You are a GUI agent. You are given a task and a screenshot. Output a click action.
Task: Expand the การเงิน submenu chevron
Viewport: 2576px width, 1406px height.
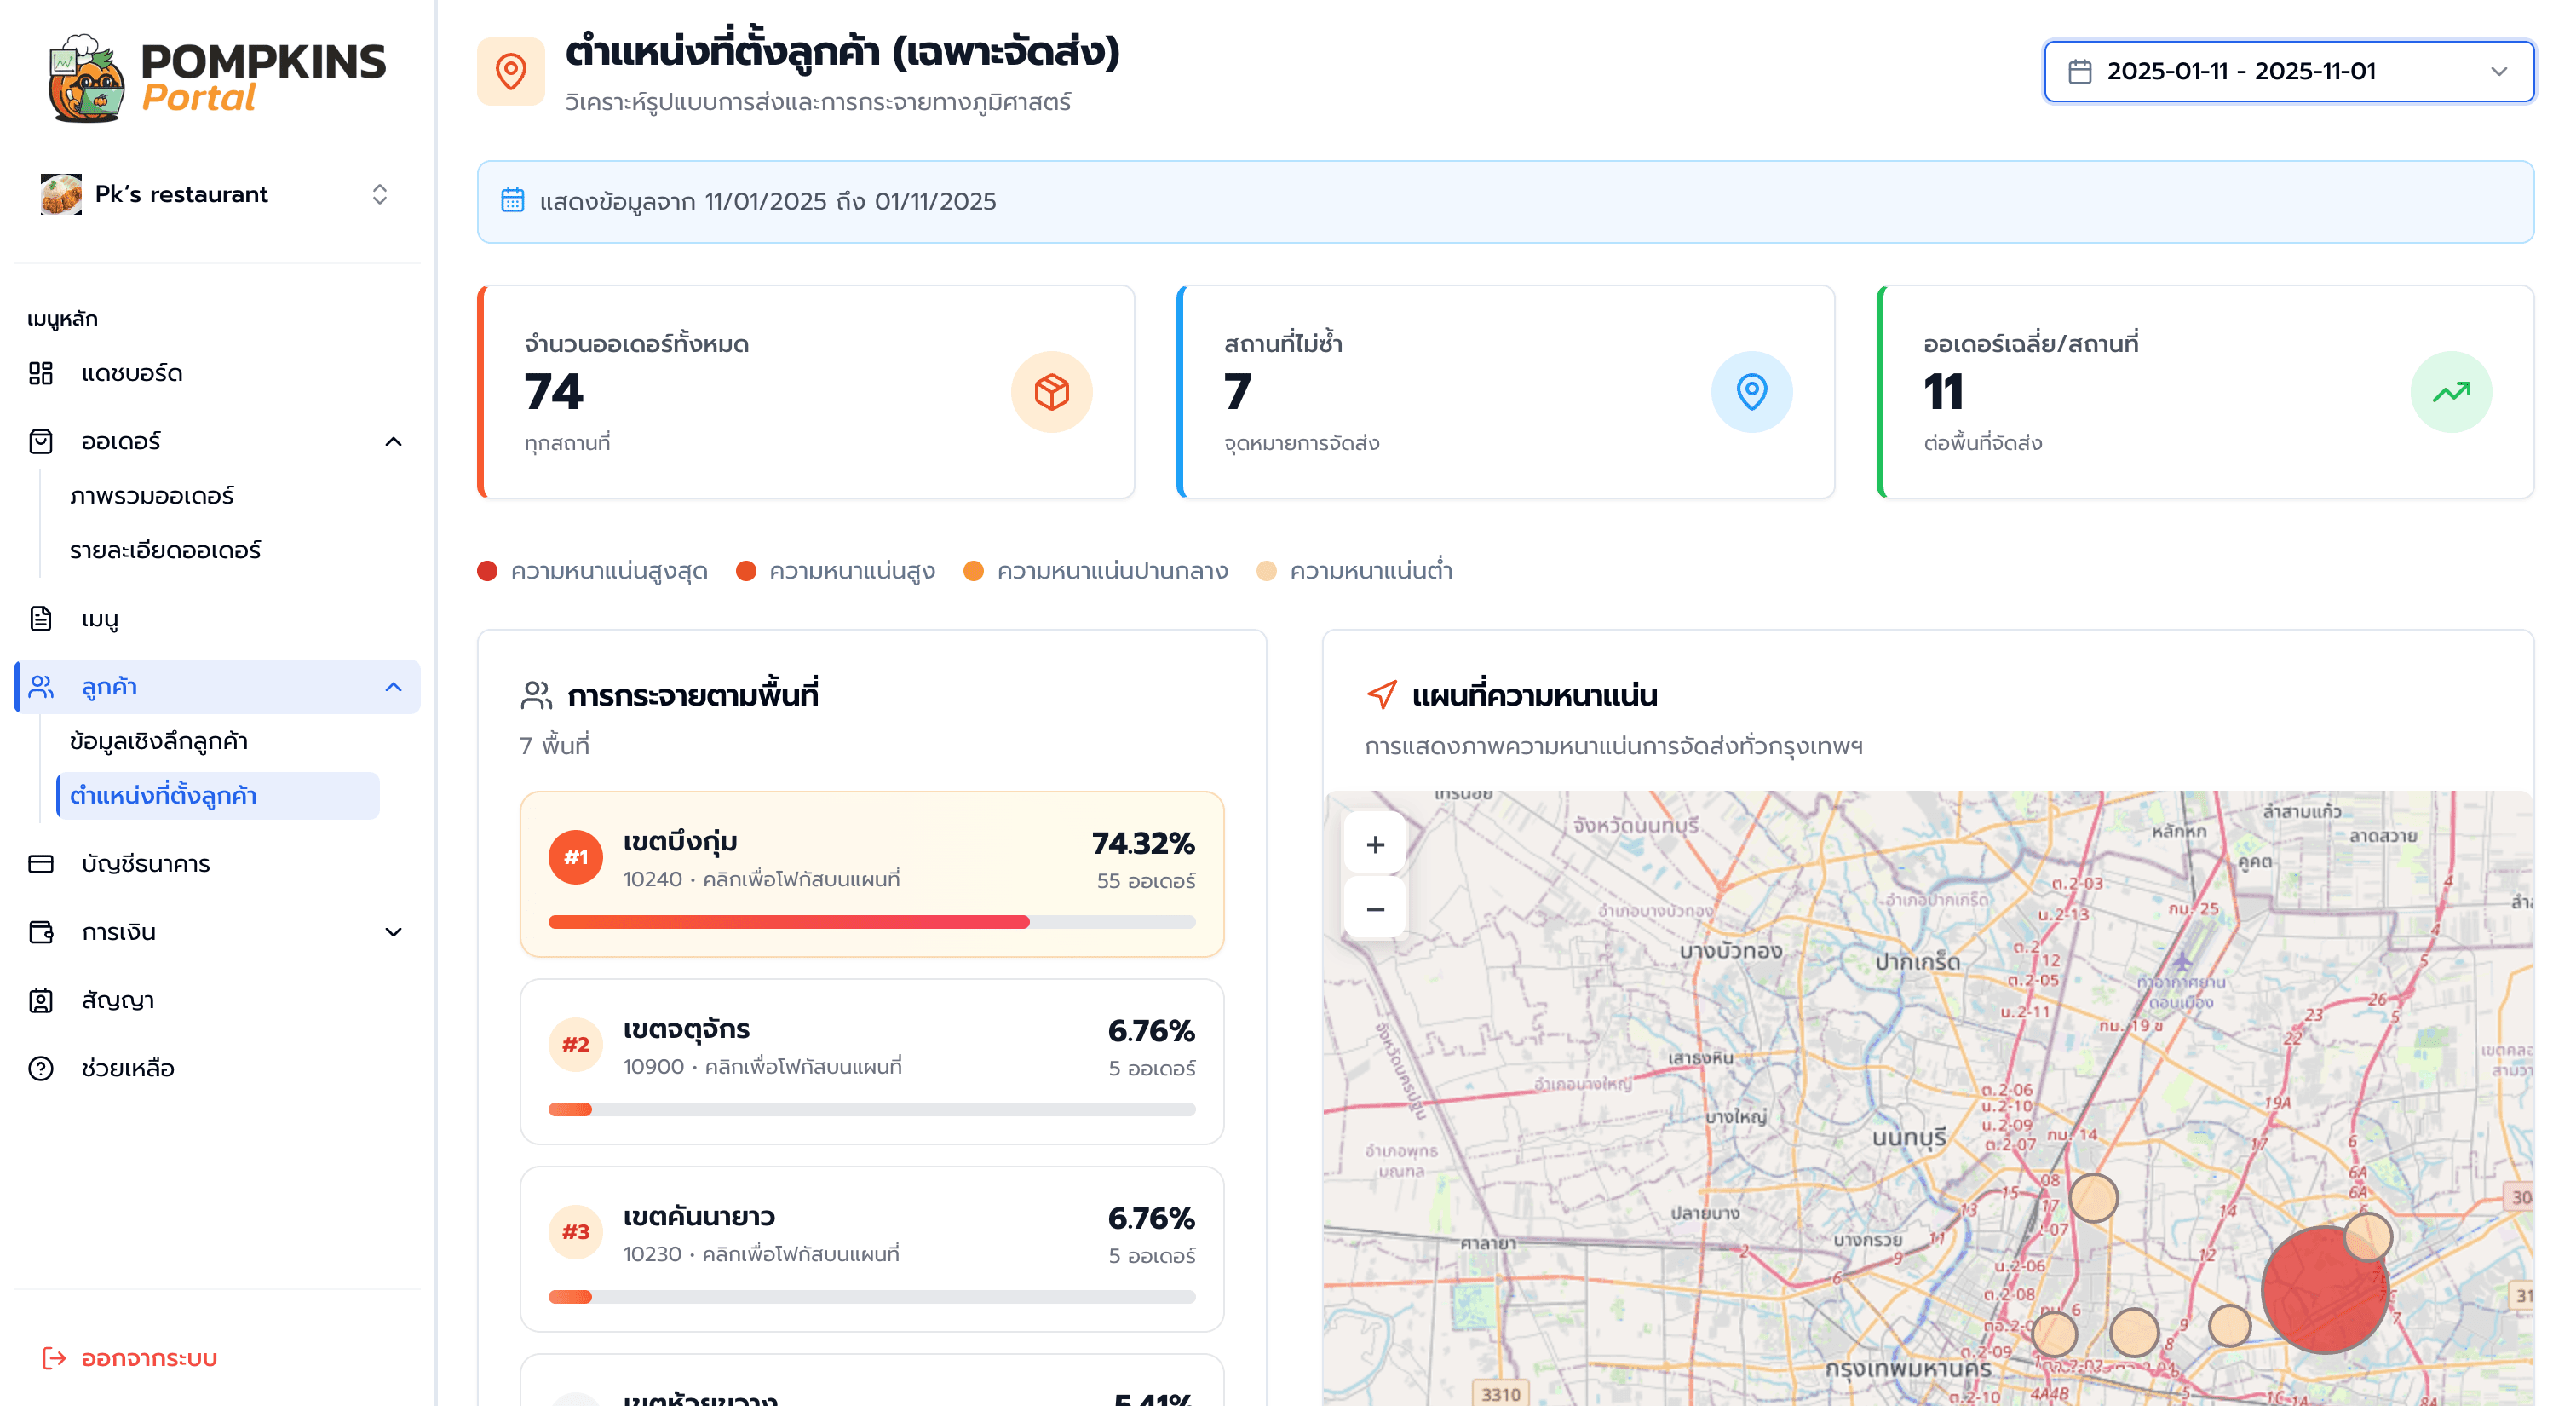tap(393, 932)
